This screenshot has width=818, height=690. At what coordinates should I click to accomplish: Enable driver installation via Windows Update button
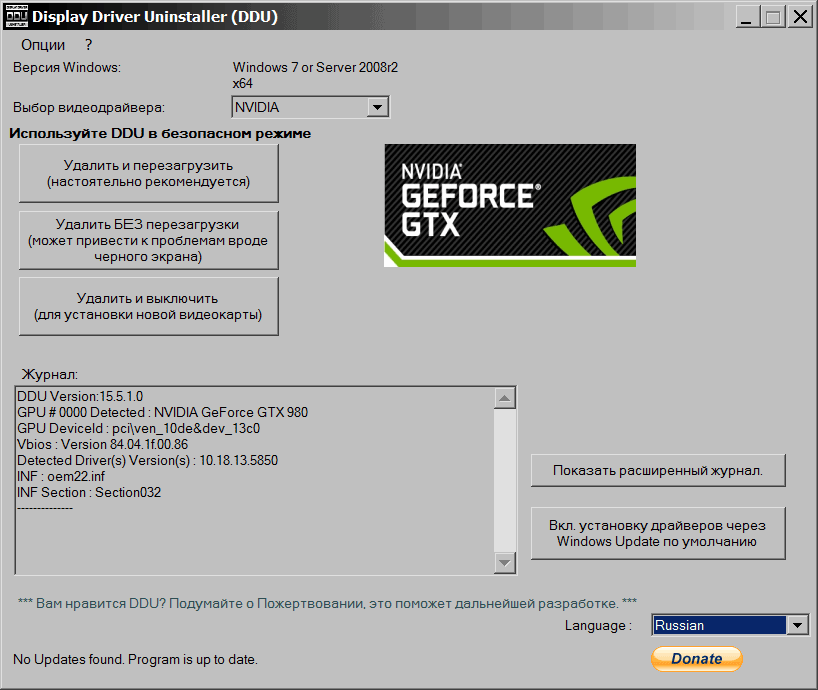click(657, 533)
